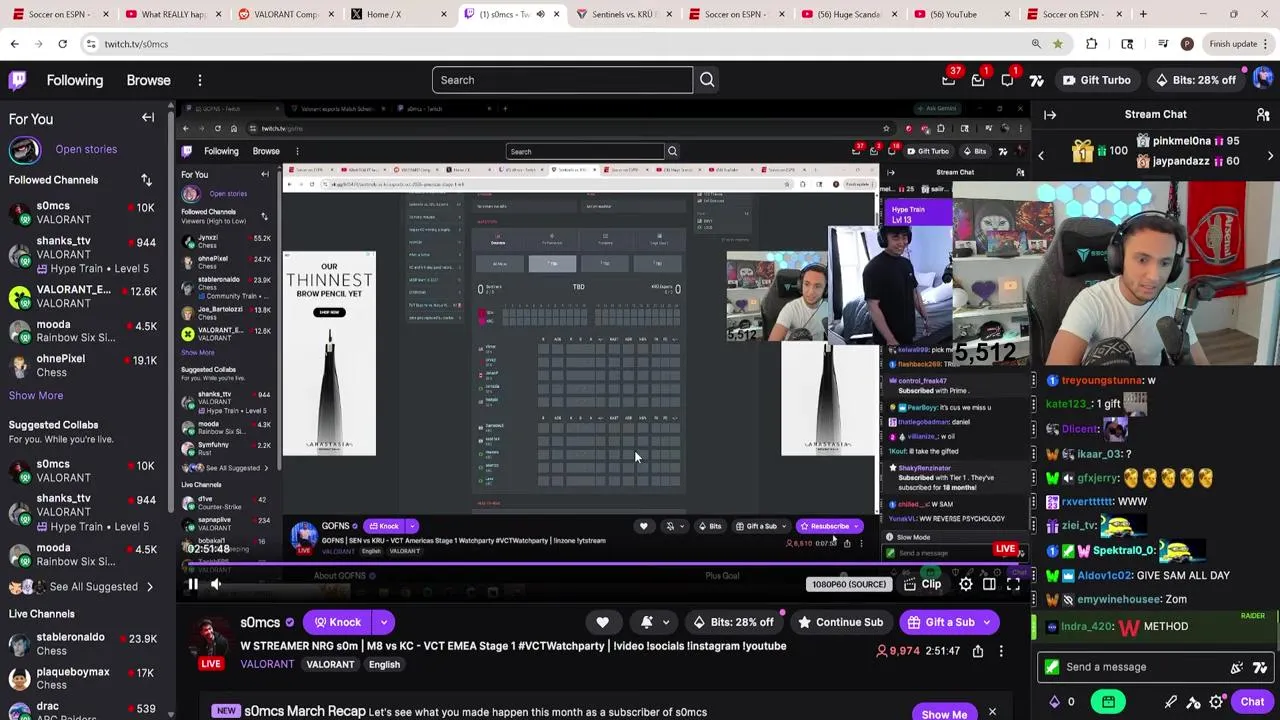The image size is (1280, 720).
Task: Reload the page in the browser
Action: tap(62, 44)
